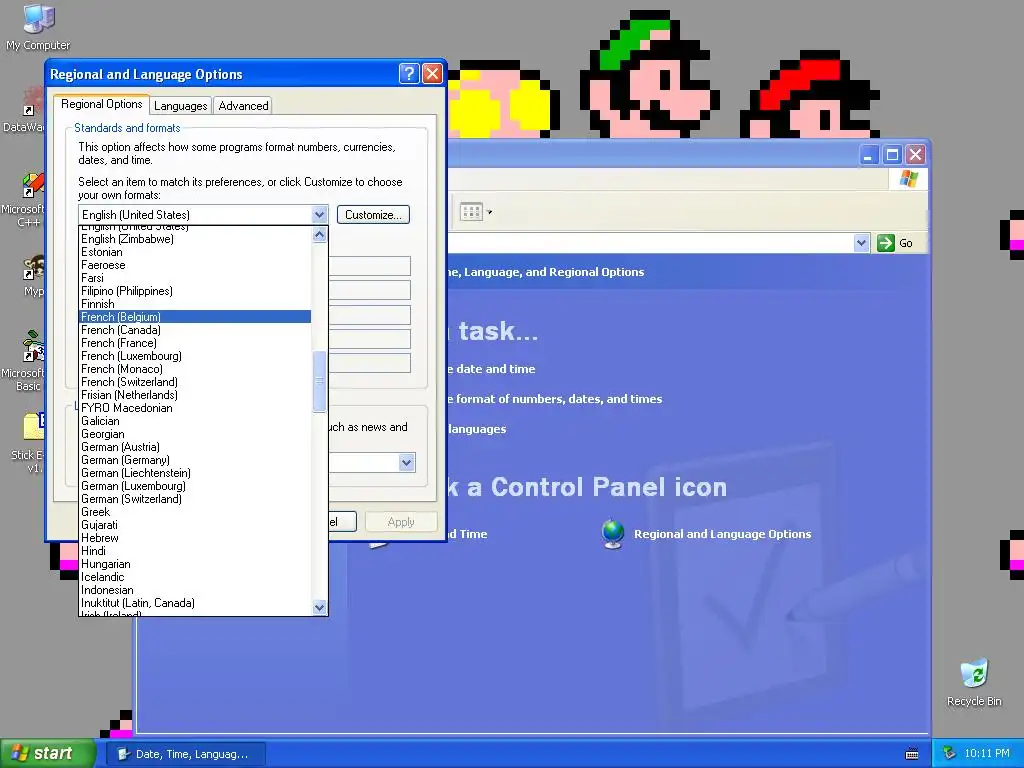The width and height of the screenshot is (1024, 768).
Task: Select German (Liechtenstein) from list
Action: click(x=195, y=473)
